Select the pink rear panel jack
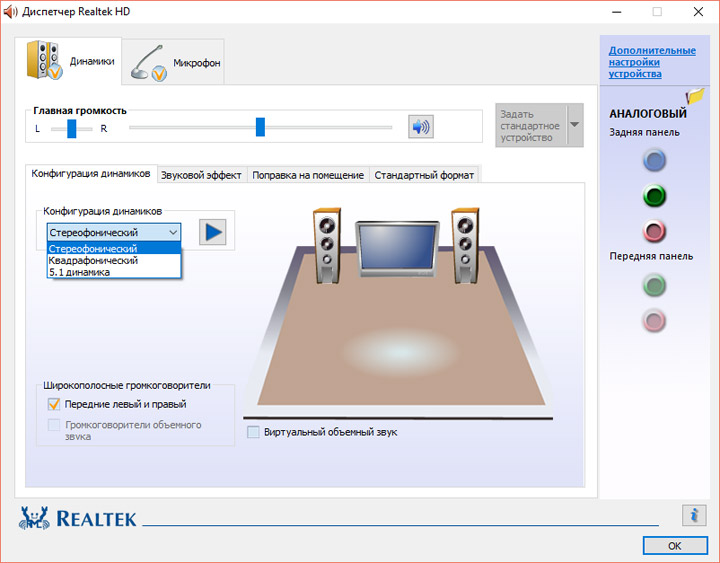The height and width of the screenshot is (563, 720). pos(654,231)
